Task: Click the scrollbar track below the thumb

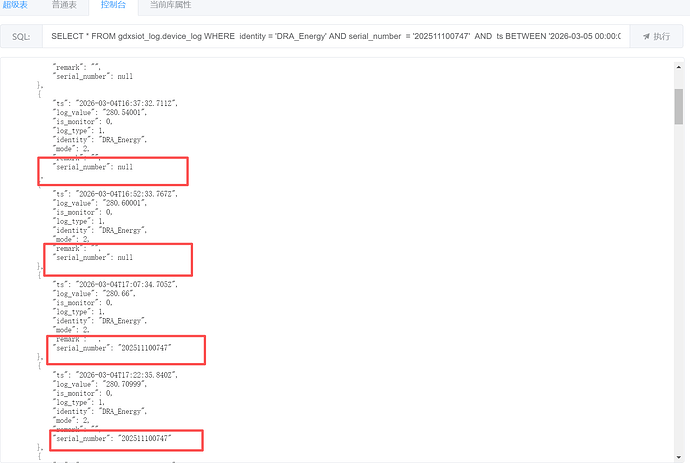Action: (678, 300)
